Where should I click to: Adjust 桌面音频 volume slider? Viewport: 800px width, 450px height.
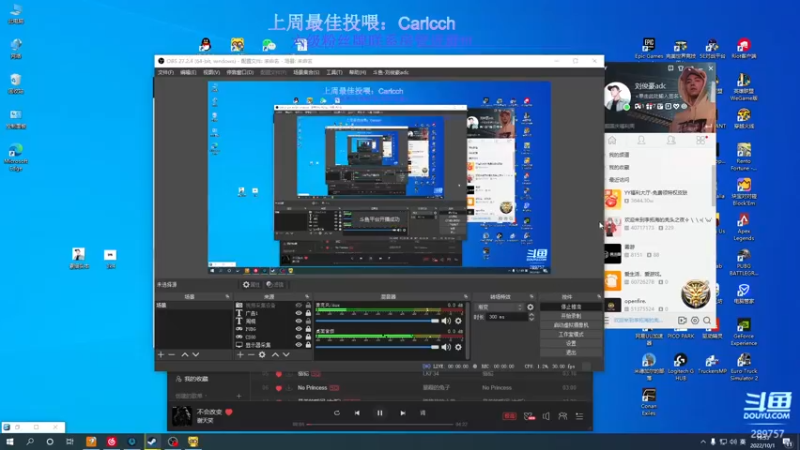pyautogui.click(x=377, y=347)
